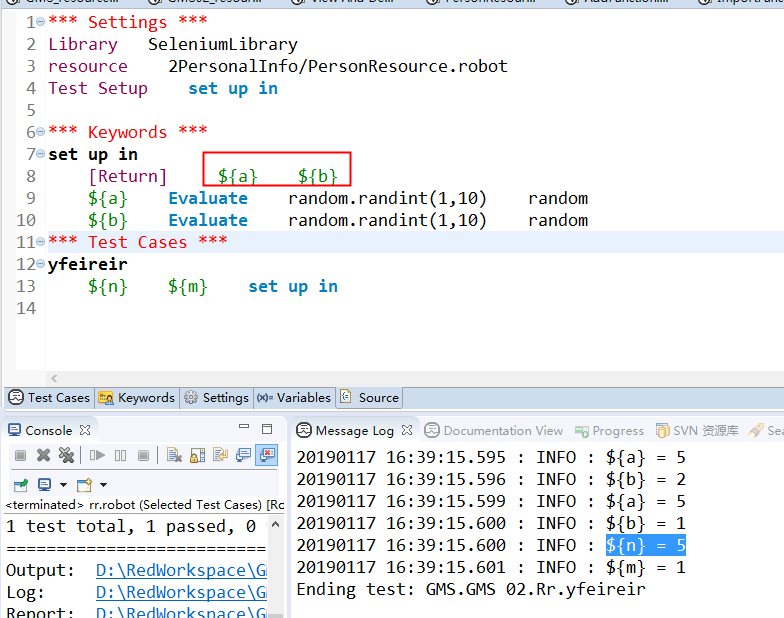Open the Output file link in Console
Screen dimensions: 784x618
pyautogui.click(x=181, y=570)
